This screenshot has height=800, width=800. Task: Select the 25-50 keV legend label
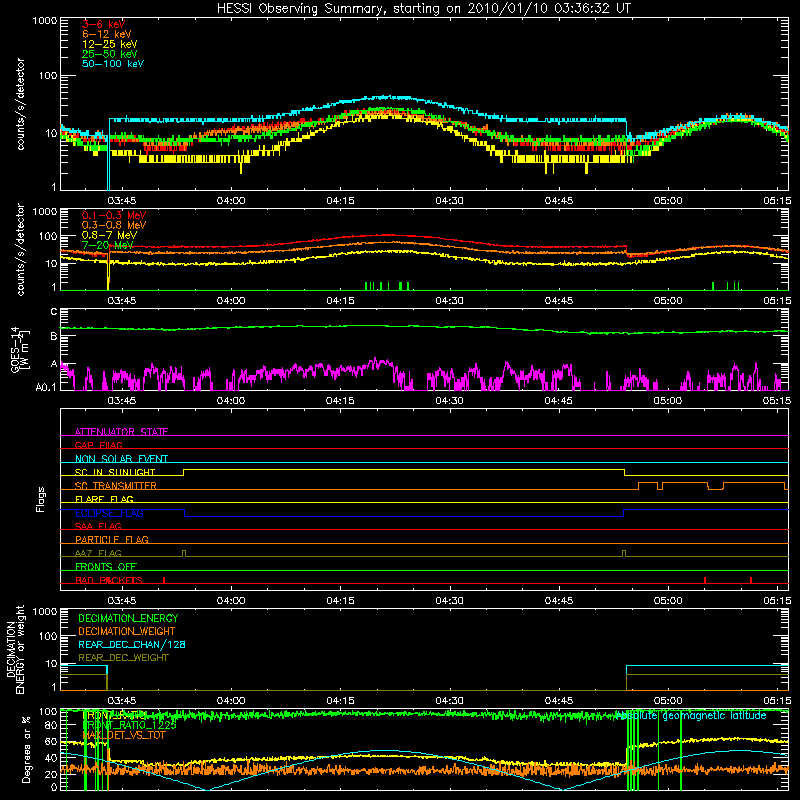(x=110, y=54)
